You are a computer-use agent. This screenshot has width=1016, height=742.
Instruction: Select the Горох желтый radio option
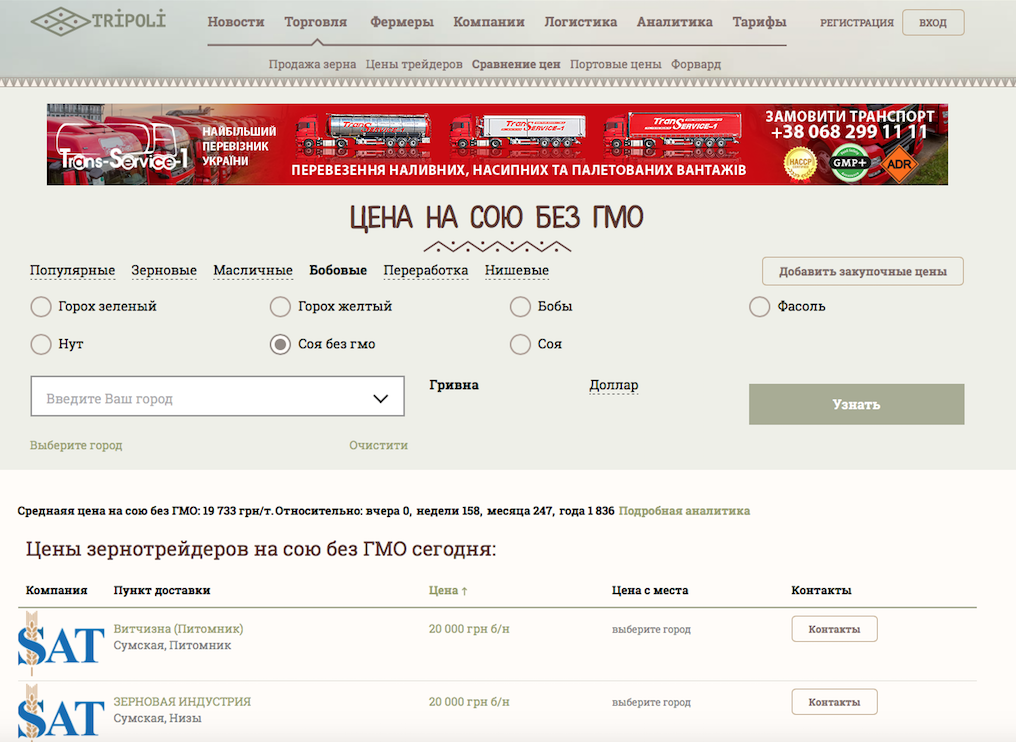coord(280,307)
